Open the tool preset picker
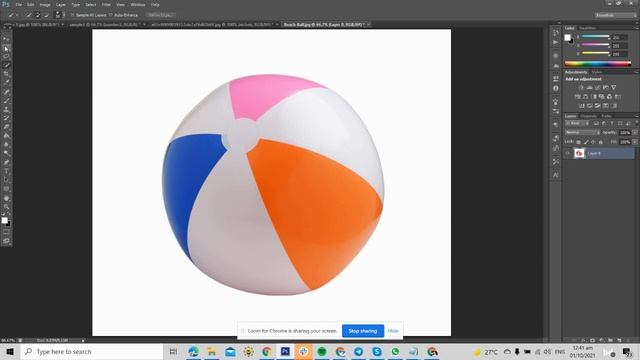Screen dimensions: 640x360 (13, 15)
